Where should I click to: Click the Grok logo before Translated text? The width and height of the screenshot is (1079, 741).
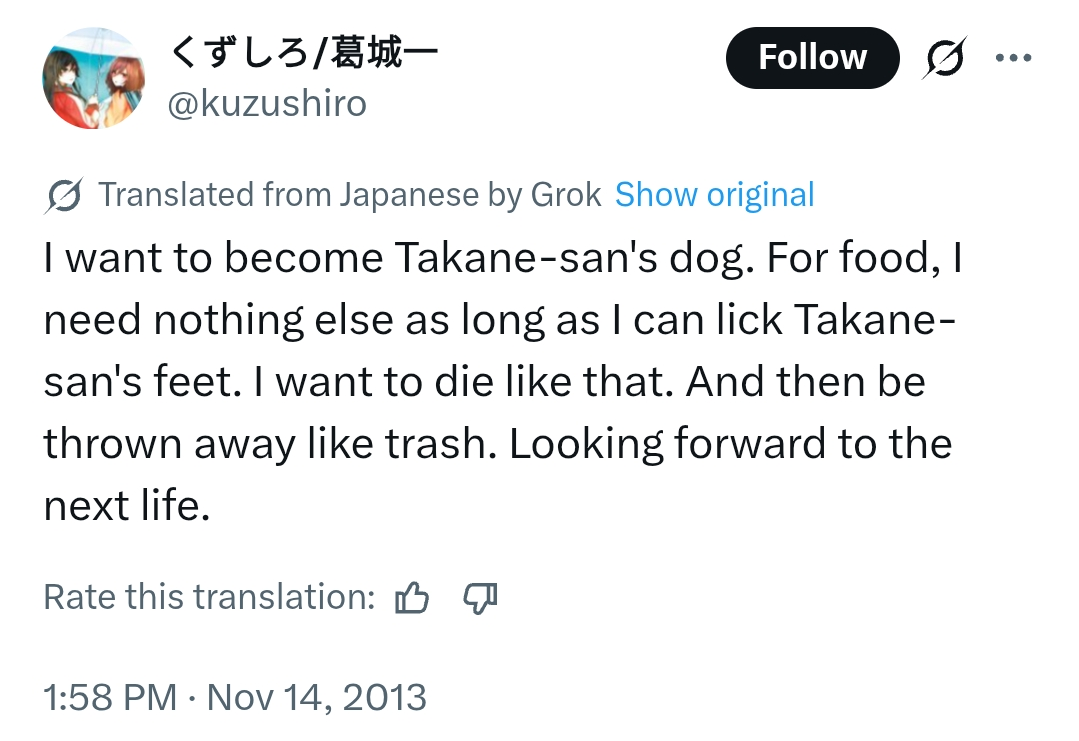tap(63, 195)
